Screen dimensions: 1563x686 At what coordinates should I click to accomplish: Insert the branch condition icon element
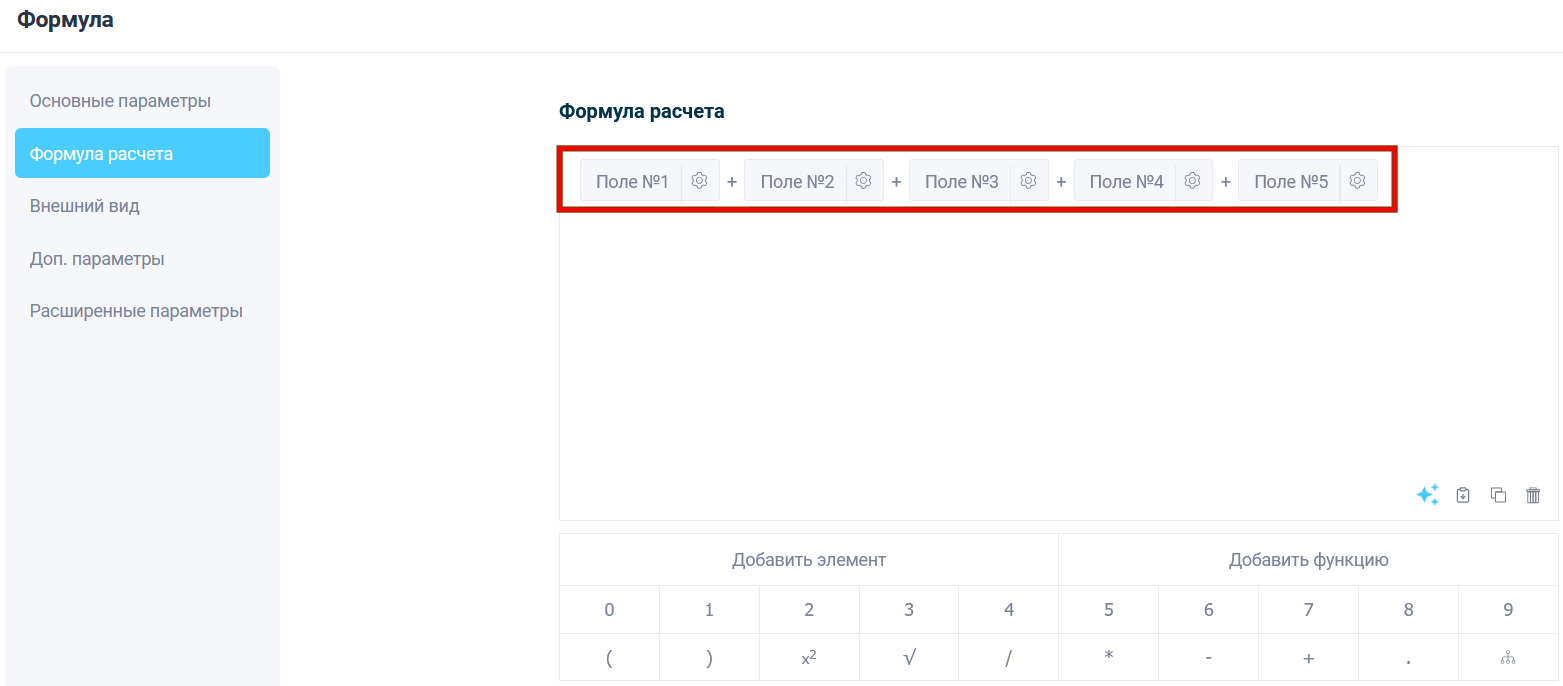click(1508, 658)
